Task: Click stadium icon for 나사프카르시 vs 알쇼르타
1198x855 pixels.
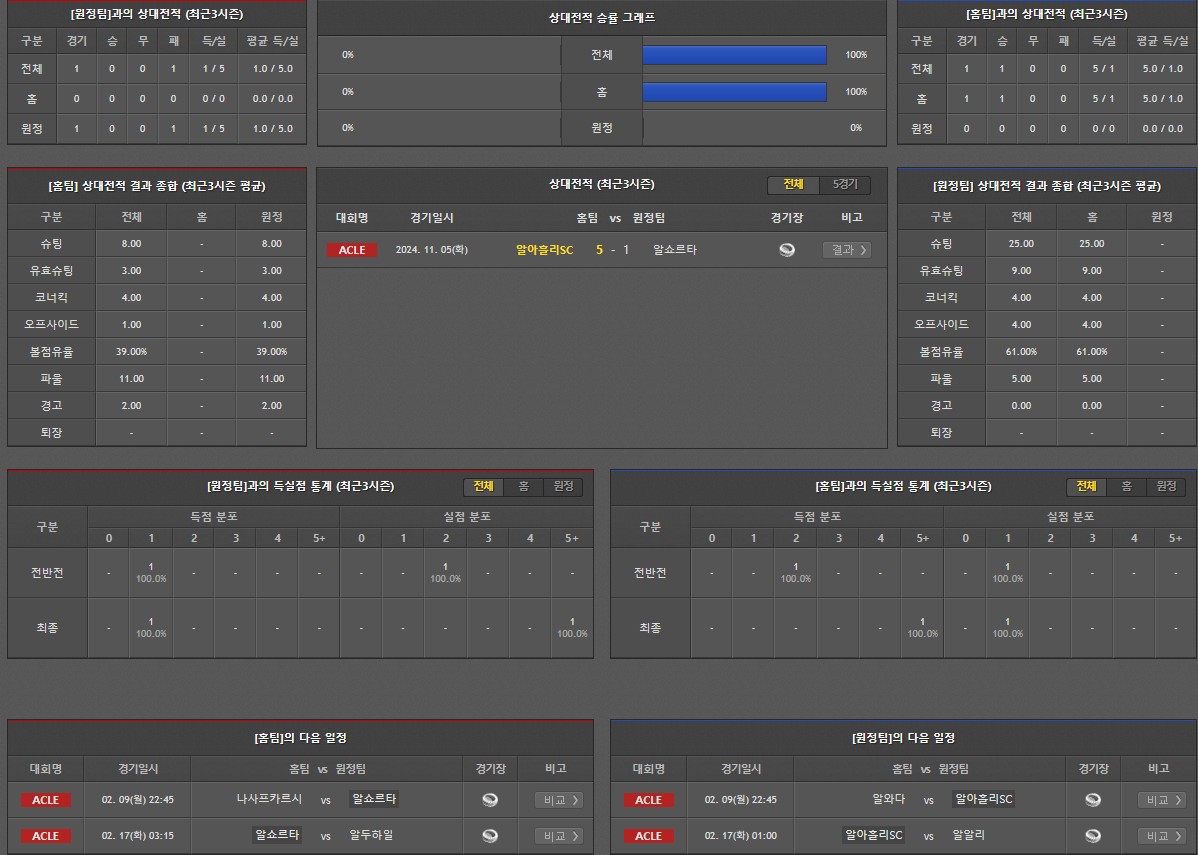Action: coord(490,800)
